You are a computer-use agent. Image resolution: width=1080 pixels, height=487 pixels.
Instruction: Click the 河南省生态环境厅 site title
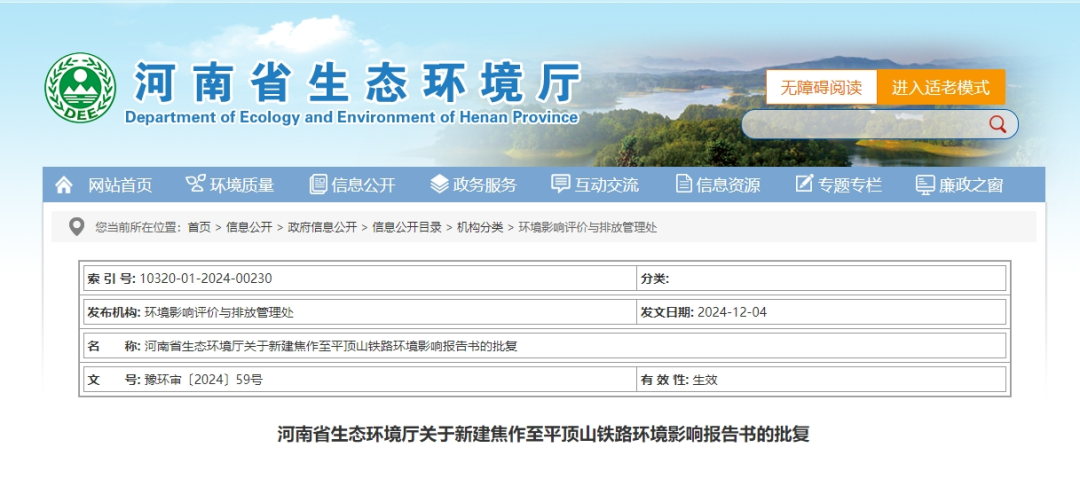pos(357,83)
